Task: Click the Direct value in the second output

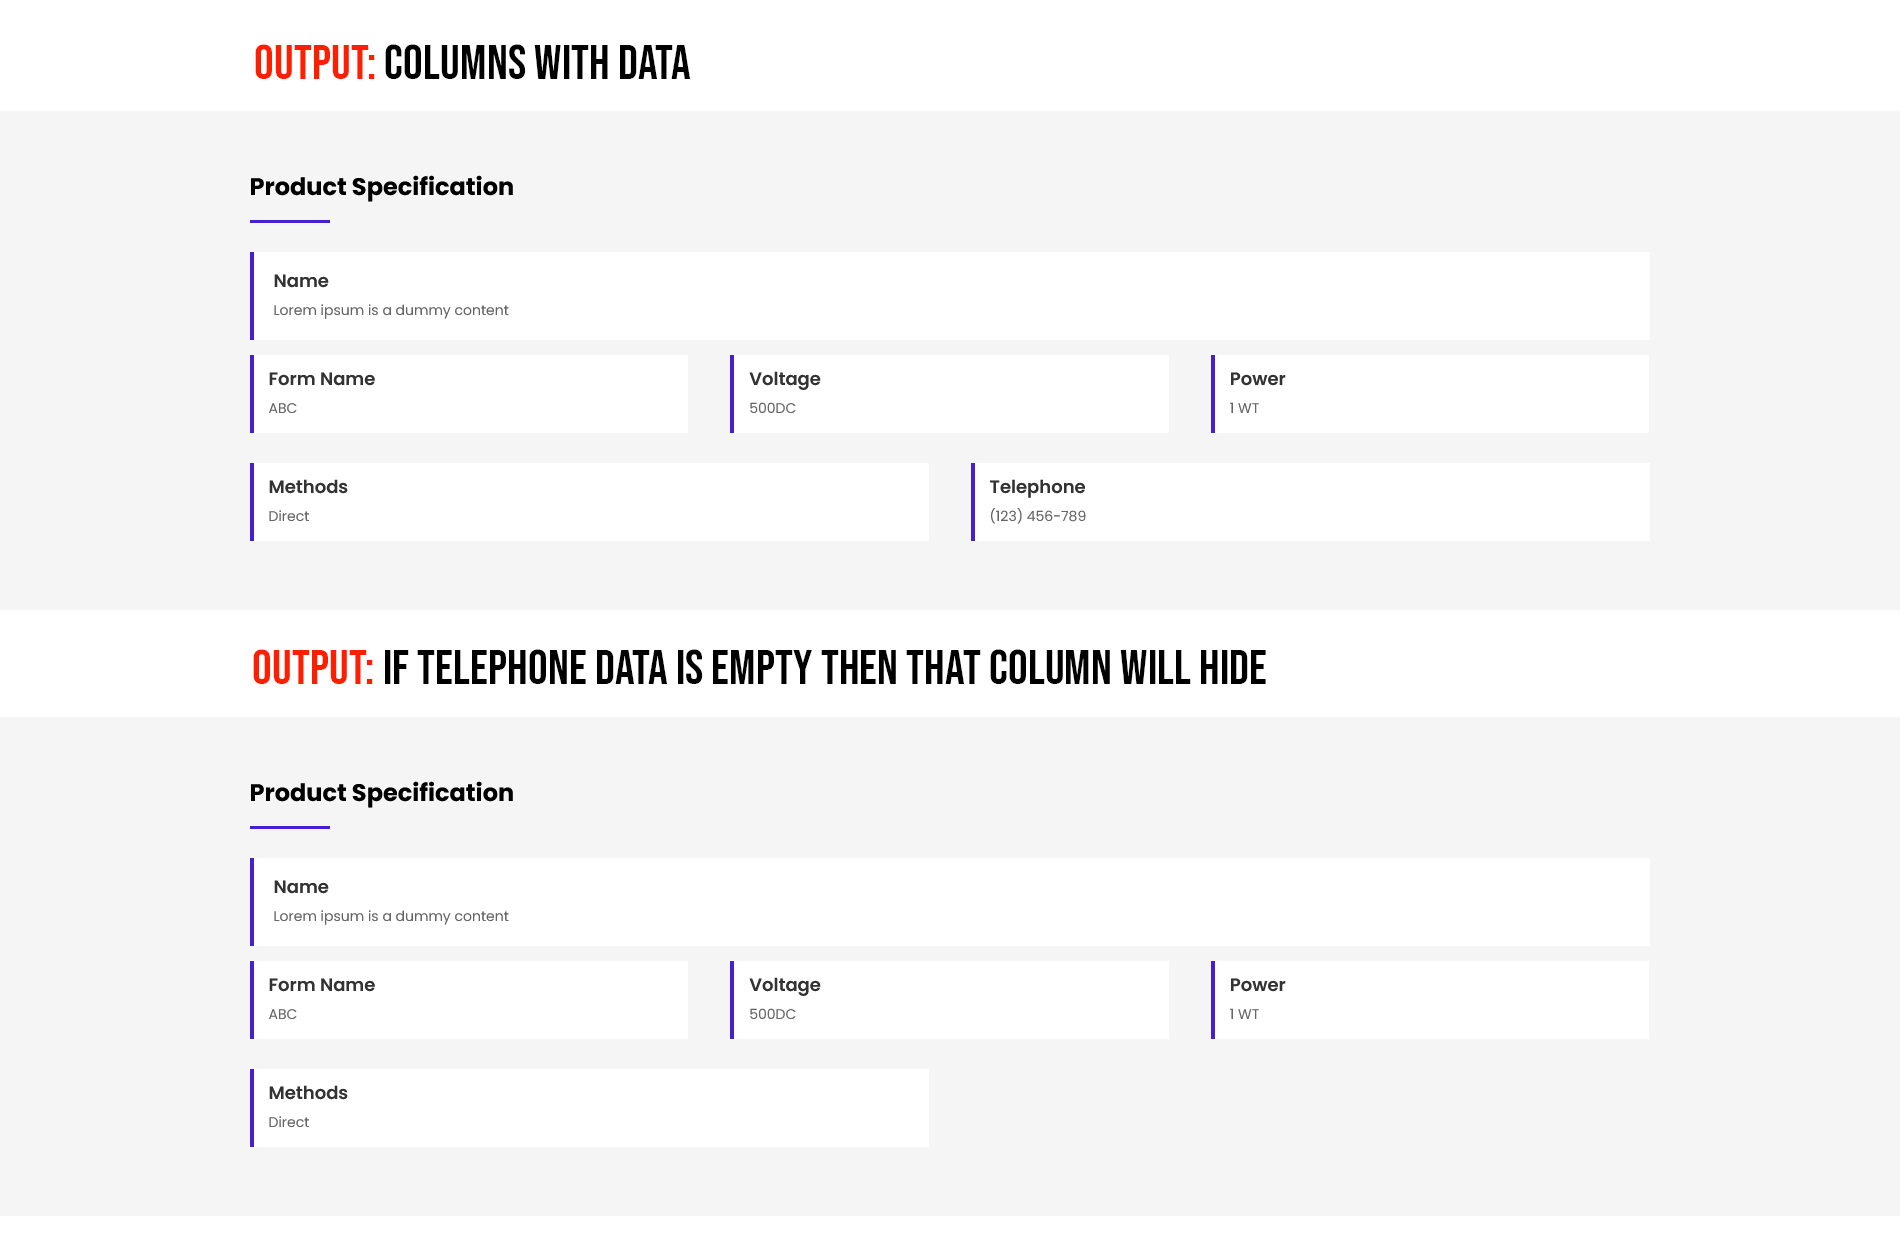Action: click(288, 1122)
